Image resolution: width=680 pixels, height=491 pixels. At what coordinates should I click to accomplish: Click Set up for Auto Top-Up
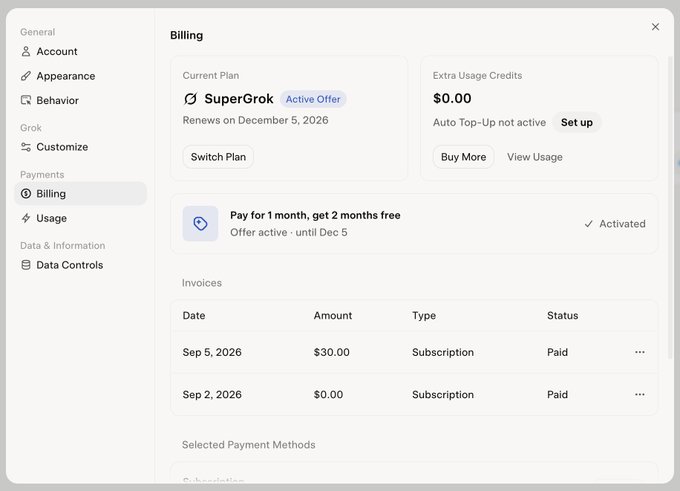577,122
